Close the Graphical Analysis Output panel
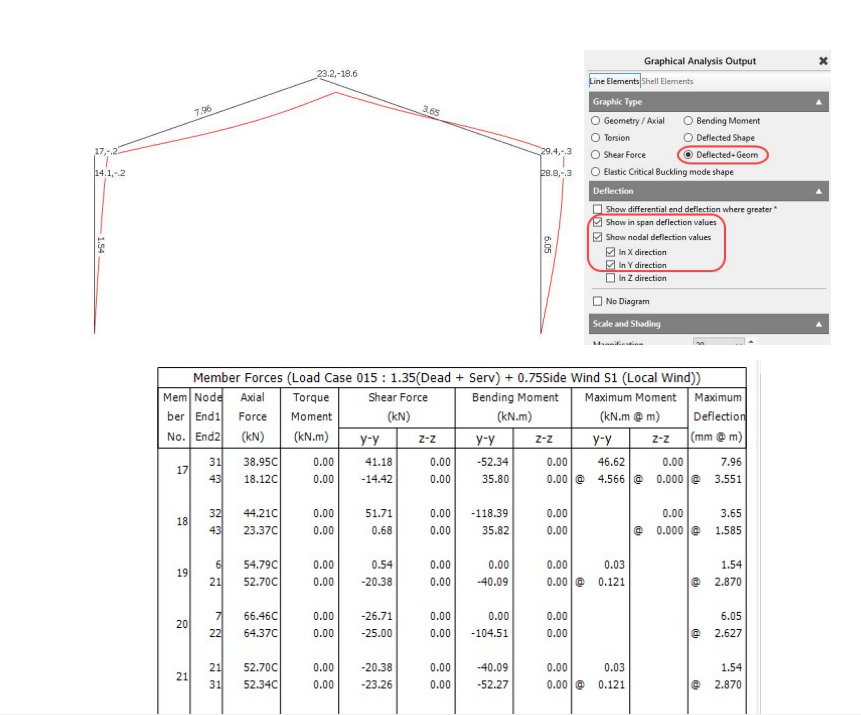861x715 pixels. click(823, 61)
